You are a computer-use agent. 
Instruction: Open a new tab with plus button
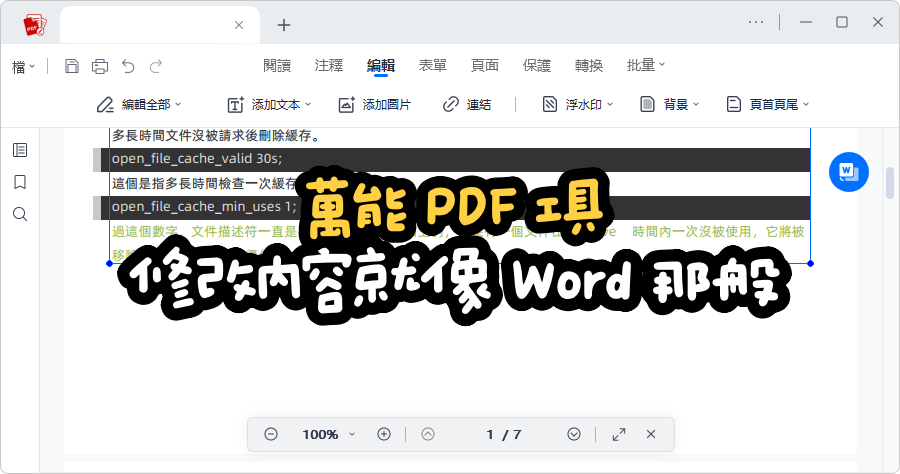tap(284, 25)
